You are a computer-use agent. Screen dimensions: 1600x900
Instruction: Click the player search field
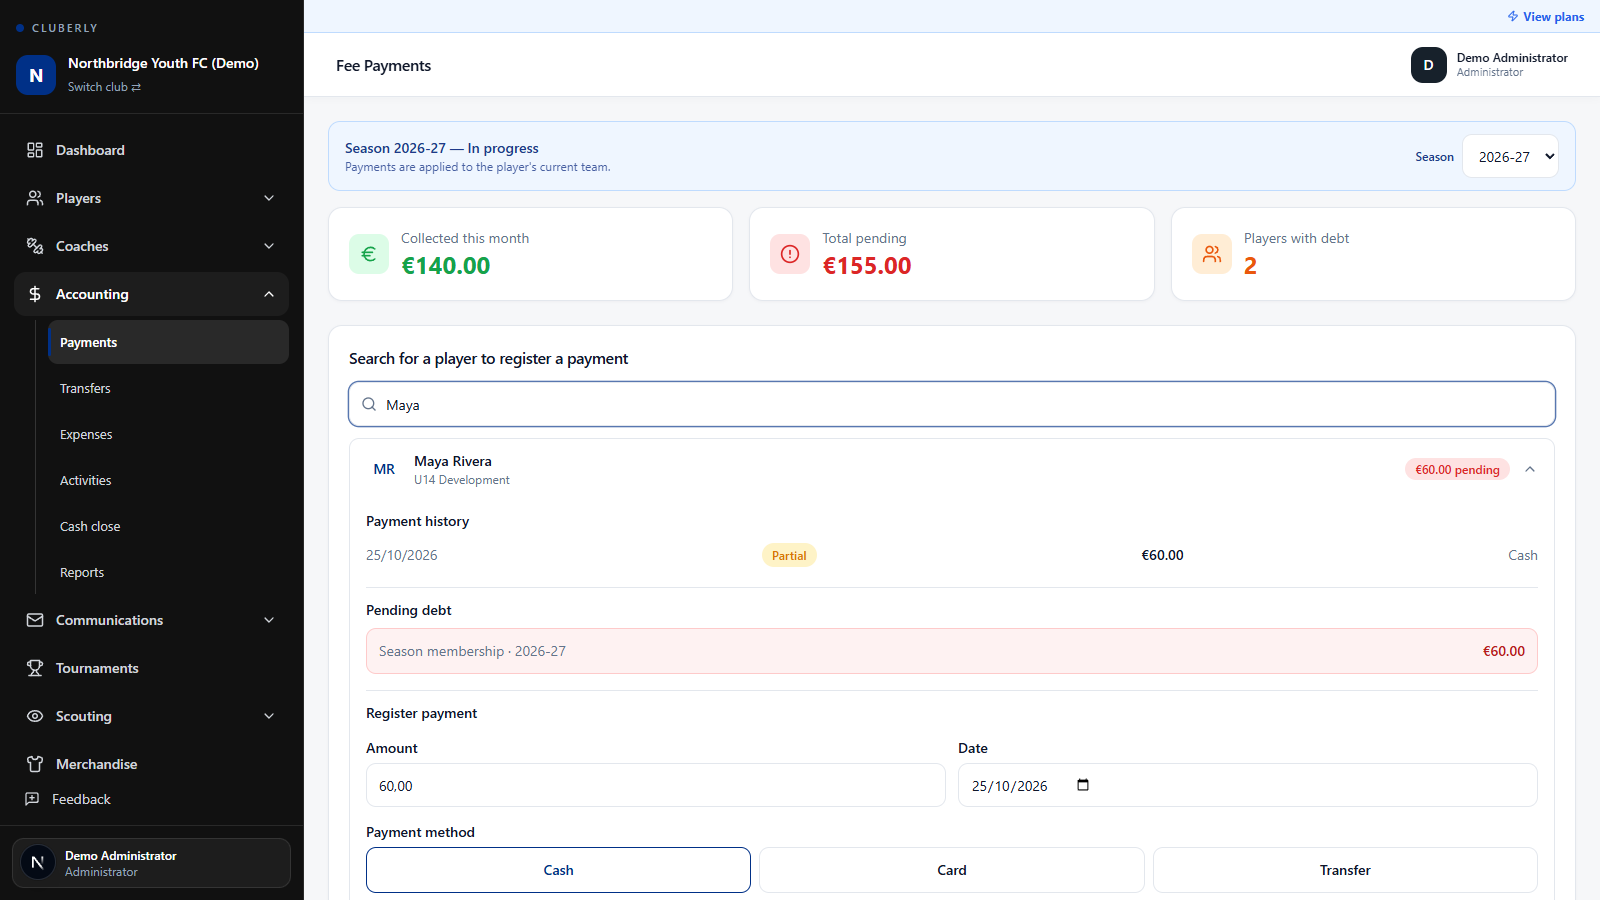tap(952, 404)
